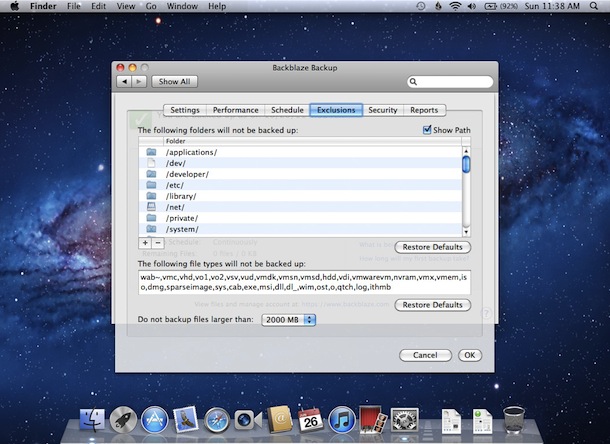The height and width of the screenshot is (444, 610).
Task: Click Show All in the toolbar
Action: (174, 81)
